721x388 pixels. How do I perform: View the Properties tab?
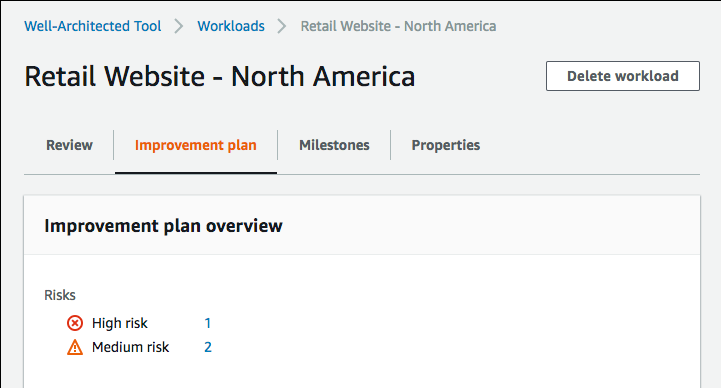click(x=446, y=145)
